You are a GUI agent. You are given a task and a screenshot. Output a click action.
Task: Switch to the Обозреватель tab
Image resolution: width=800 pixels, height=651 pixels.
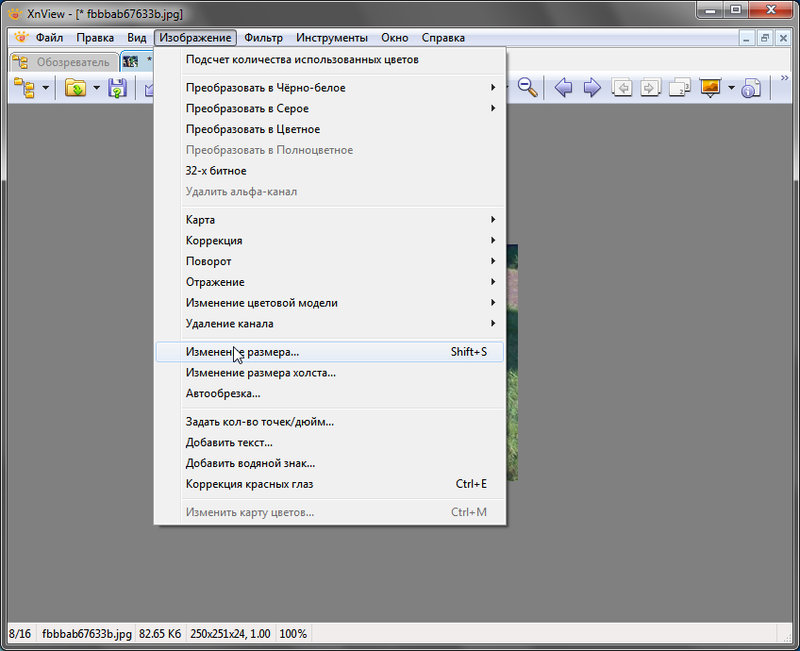pos(64,62)
